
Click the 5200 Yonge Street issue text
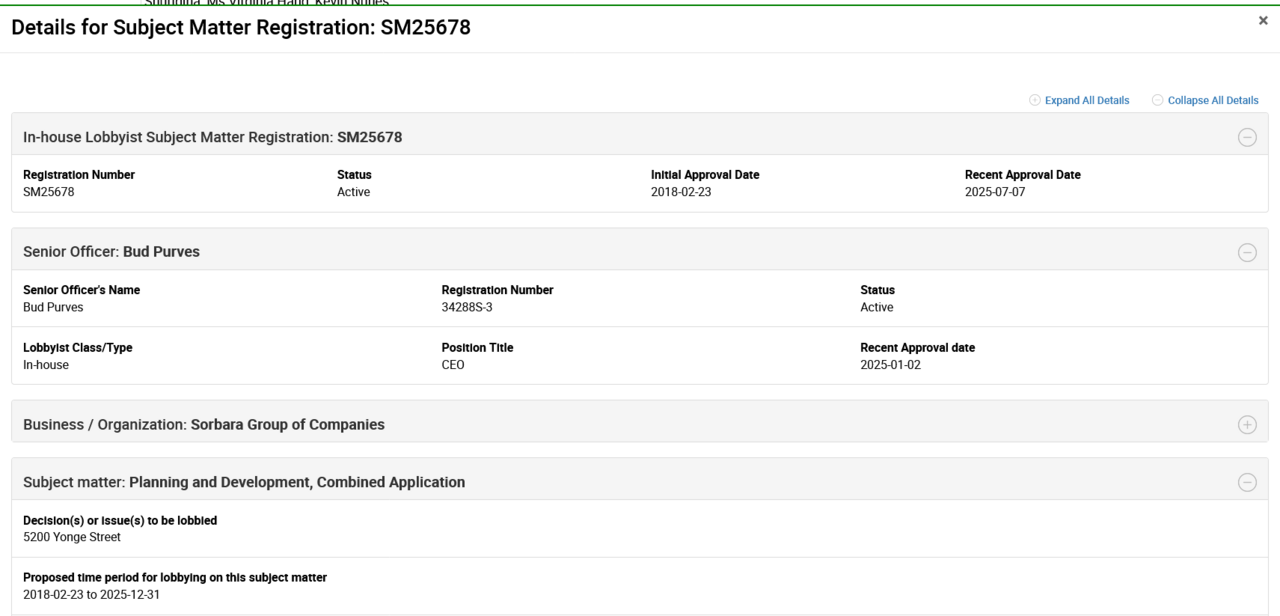pos(72,537)
